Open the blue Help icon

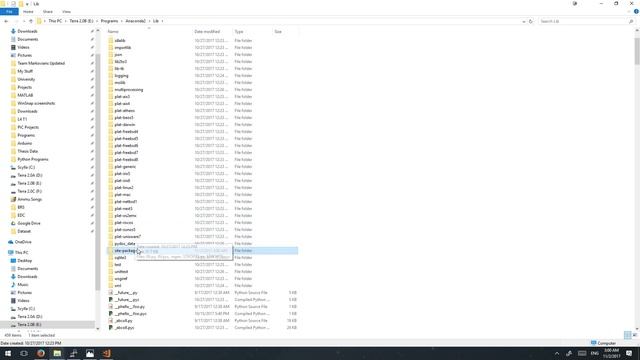coord(636,11)
